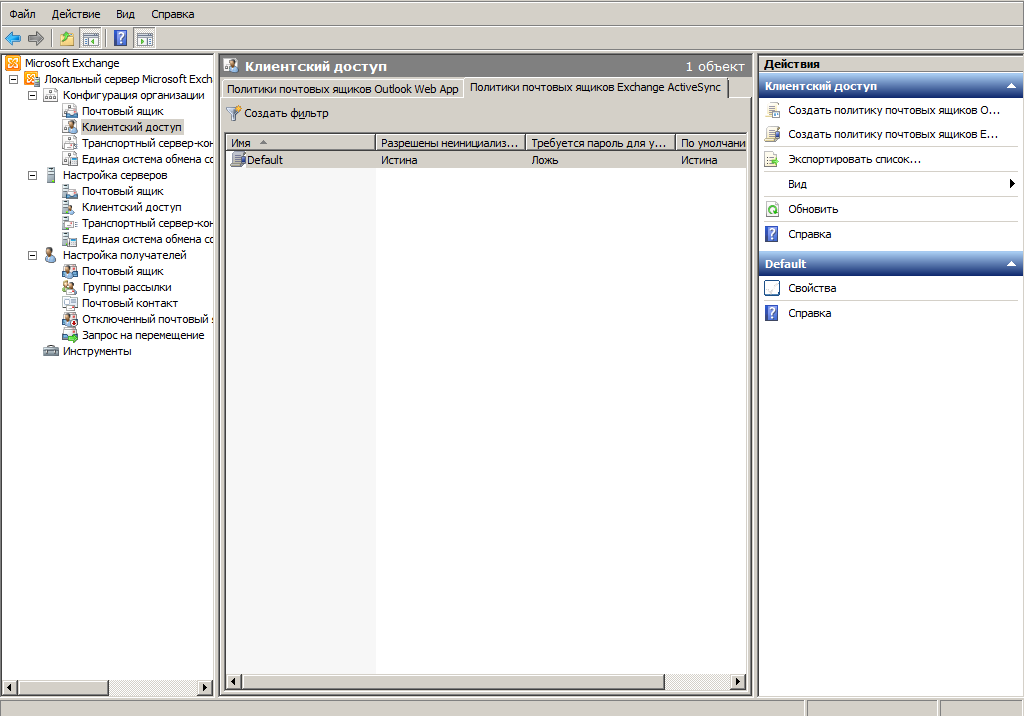Click the Экспортировать список icon
This screenshot has width=1024, height=716.
[x=773, y=159]
